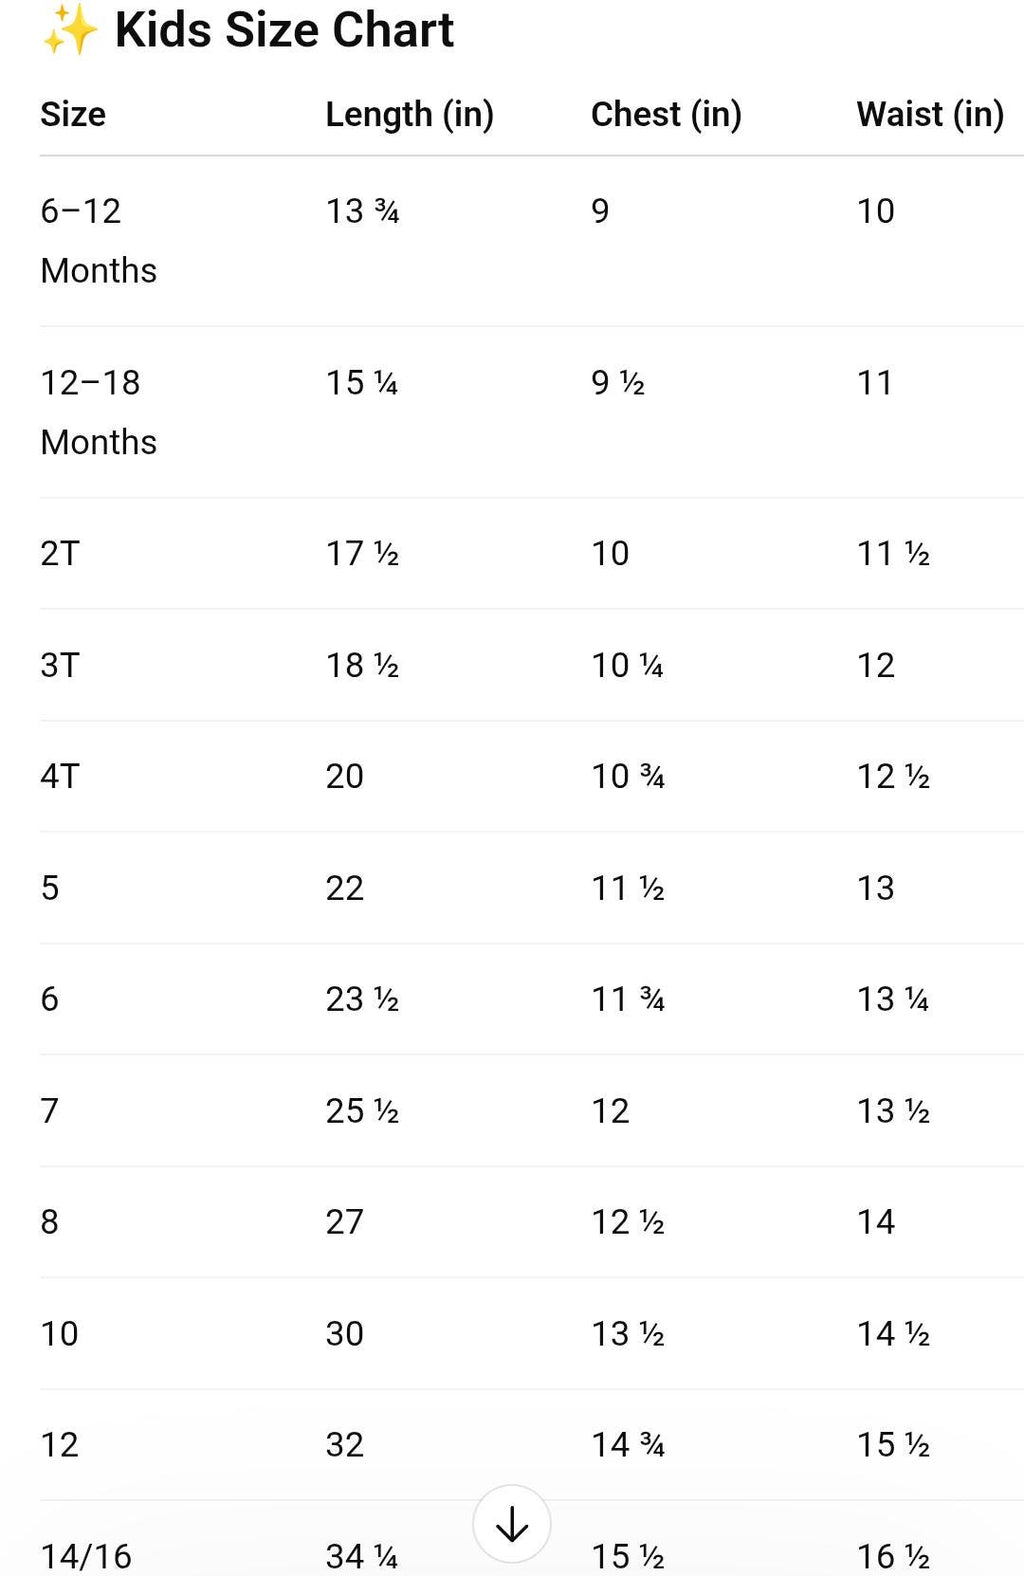The image size is (1024, 1576).
Task: Click the 11 ¾ chest value
Action: [628, 999]
